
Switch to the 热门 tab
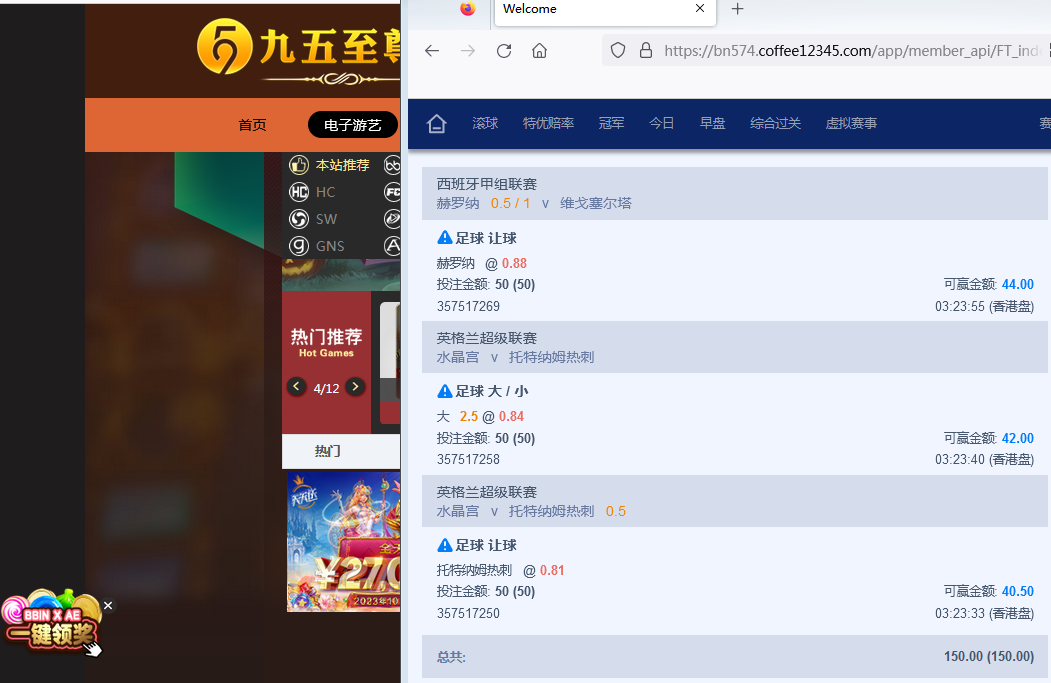point(327,451)
